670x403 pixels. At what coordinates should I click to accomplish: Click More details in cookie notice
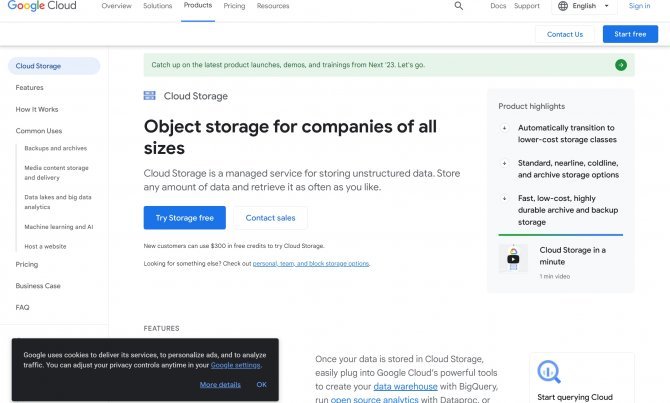pos(220,385)
